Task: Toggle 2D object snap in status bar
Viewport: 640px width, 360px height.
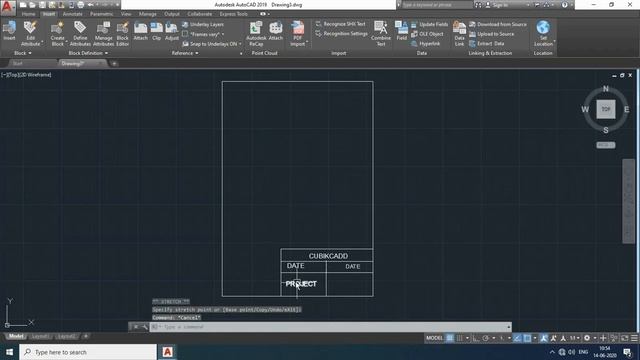Action: tap(527, 338)
